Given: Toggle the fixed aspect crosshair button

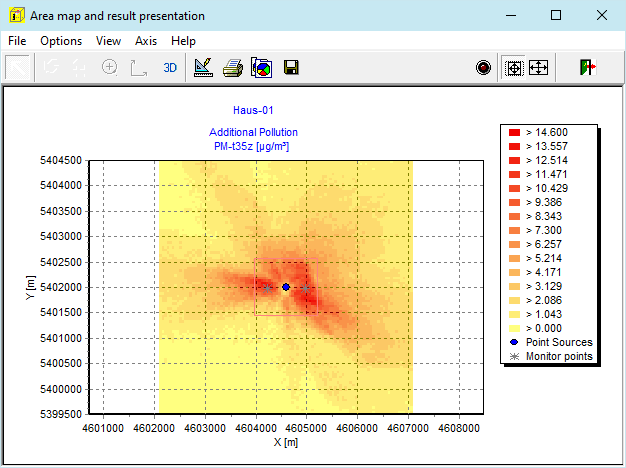Looking at the screenshot, I should 514,68.
